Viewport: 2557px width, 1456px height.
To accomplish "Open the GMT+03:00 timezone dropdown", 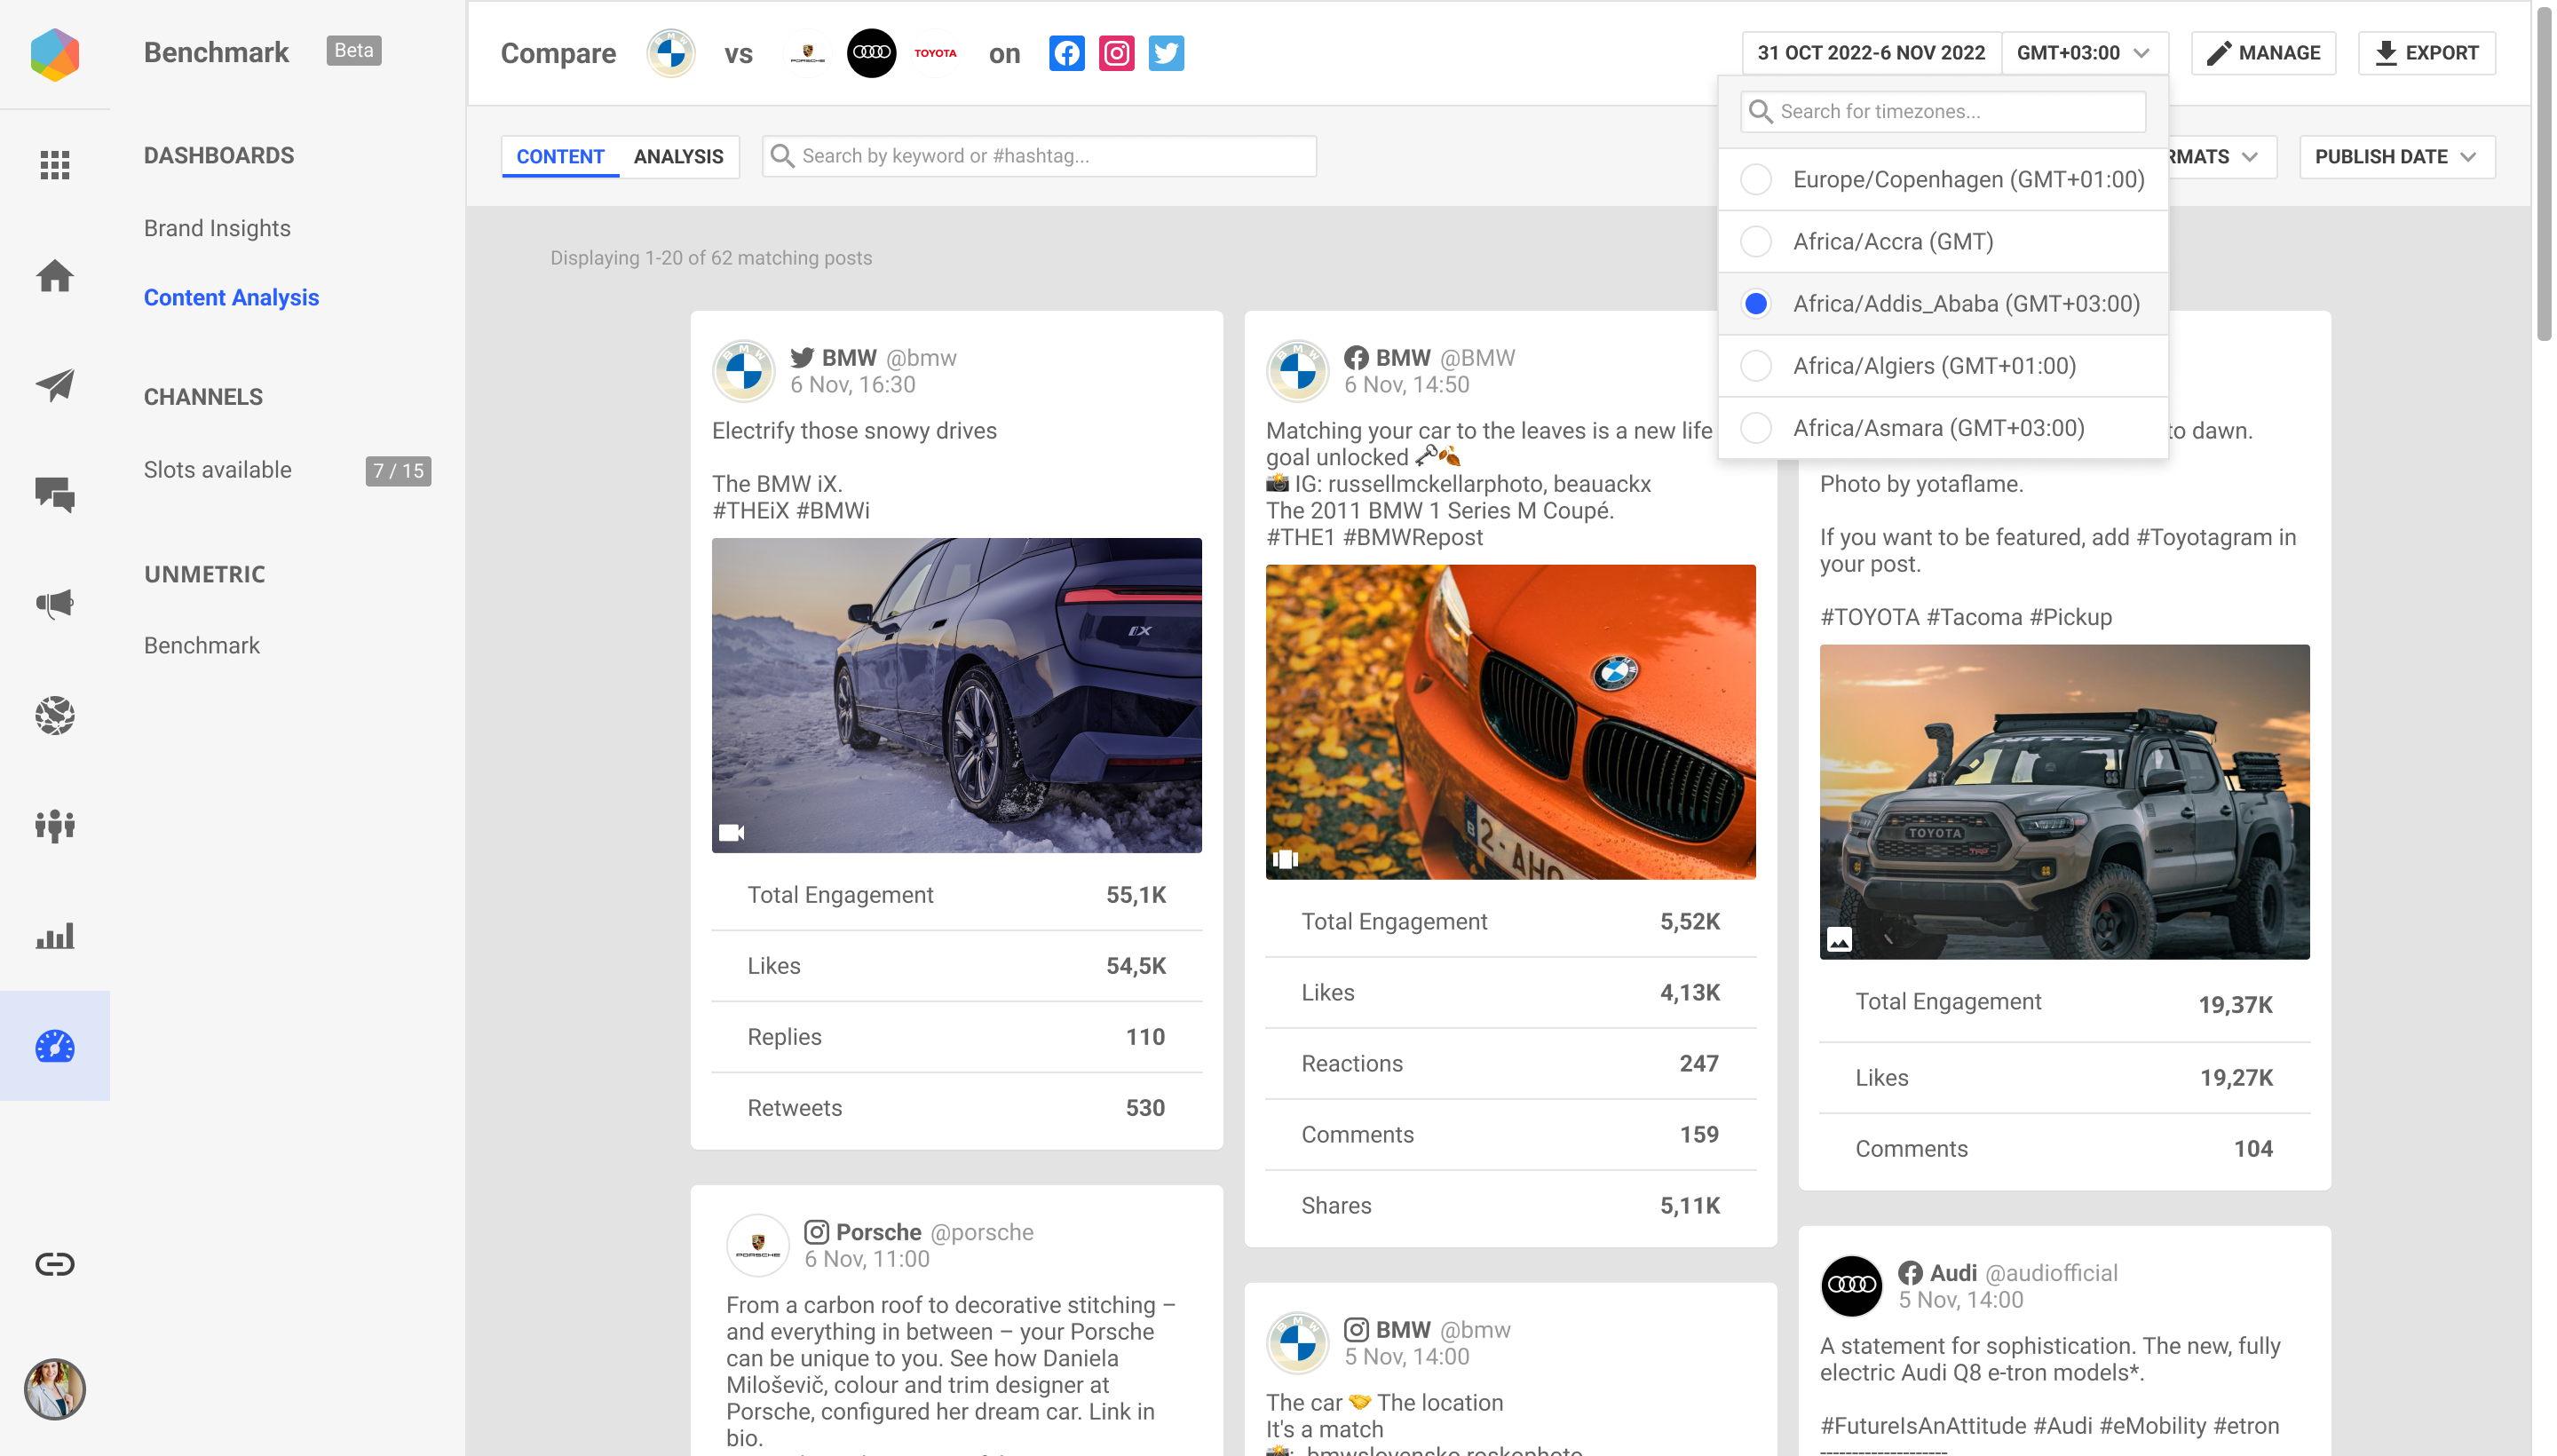I will [x=2084, y=53].
